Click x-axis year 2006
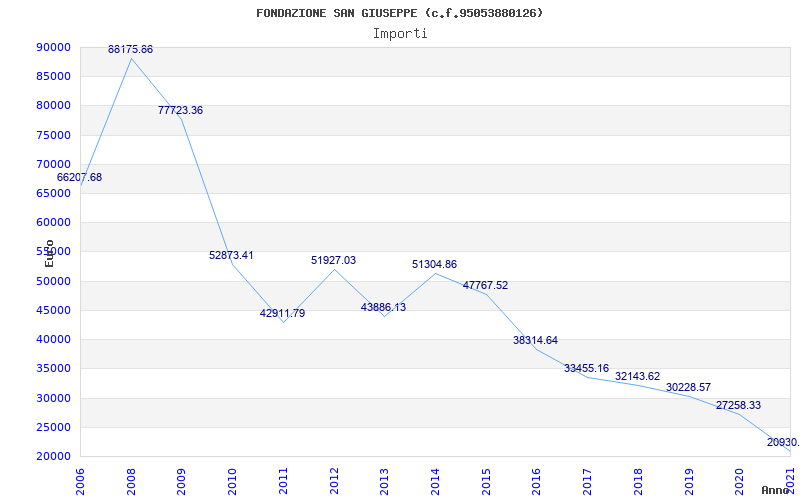The image size is (800, 500). tap(81, 481)
